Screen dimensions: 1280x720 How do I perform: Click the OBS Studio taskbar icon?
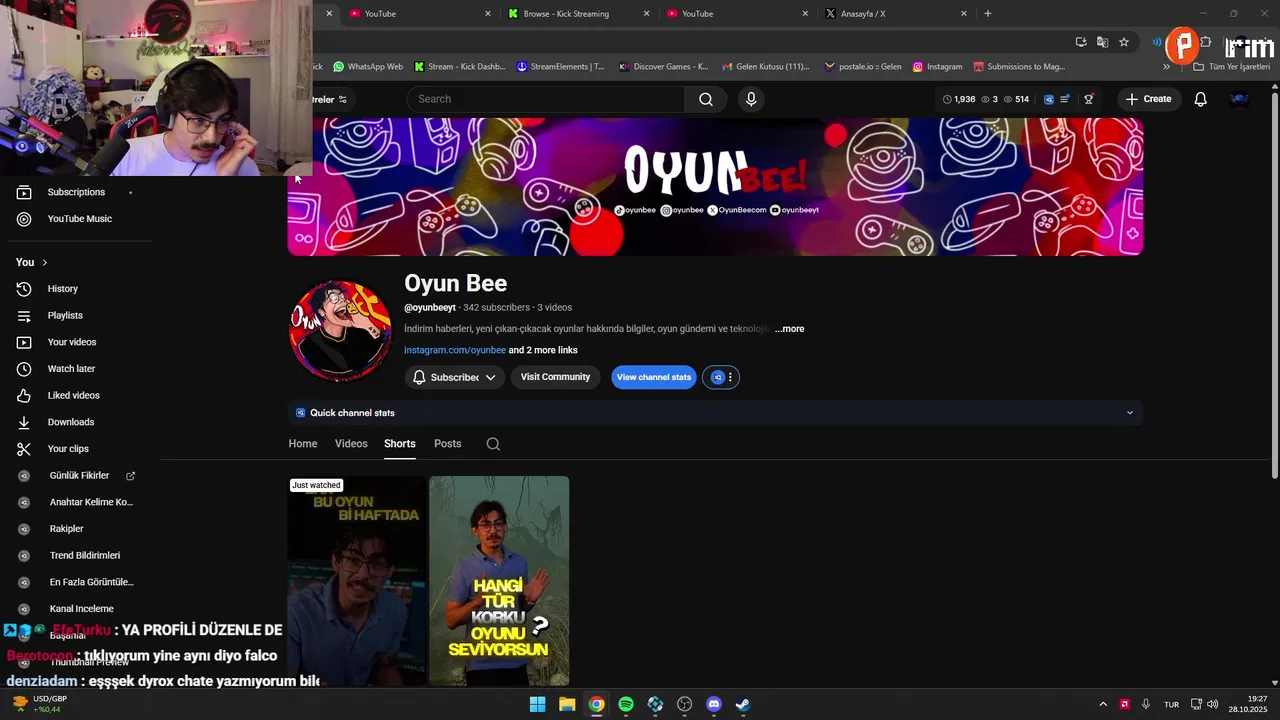tap(685, 704)
